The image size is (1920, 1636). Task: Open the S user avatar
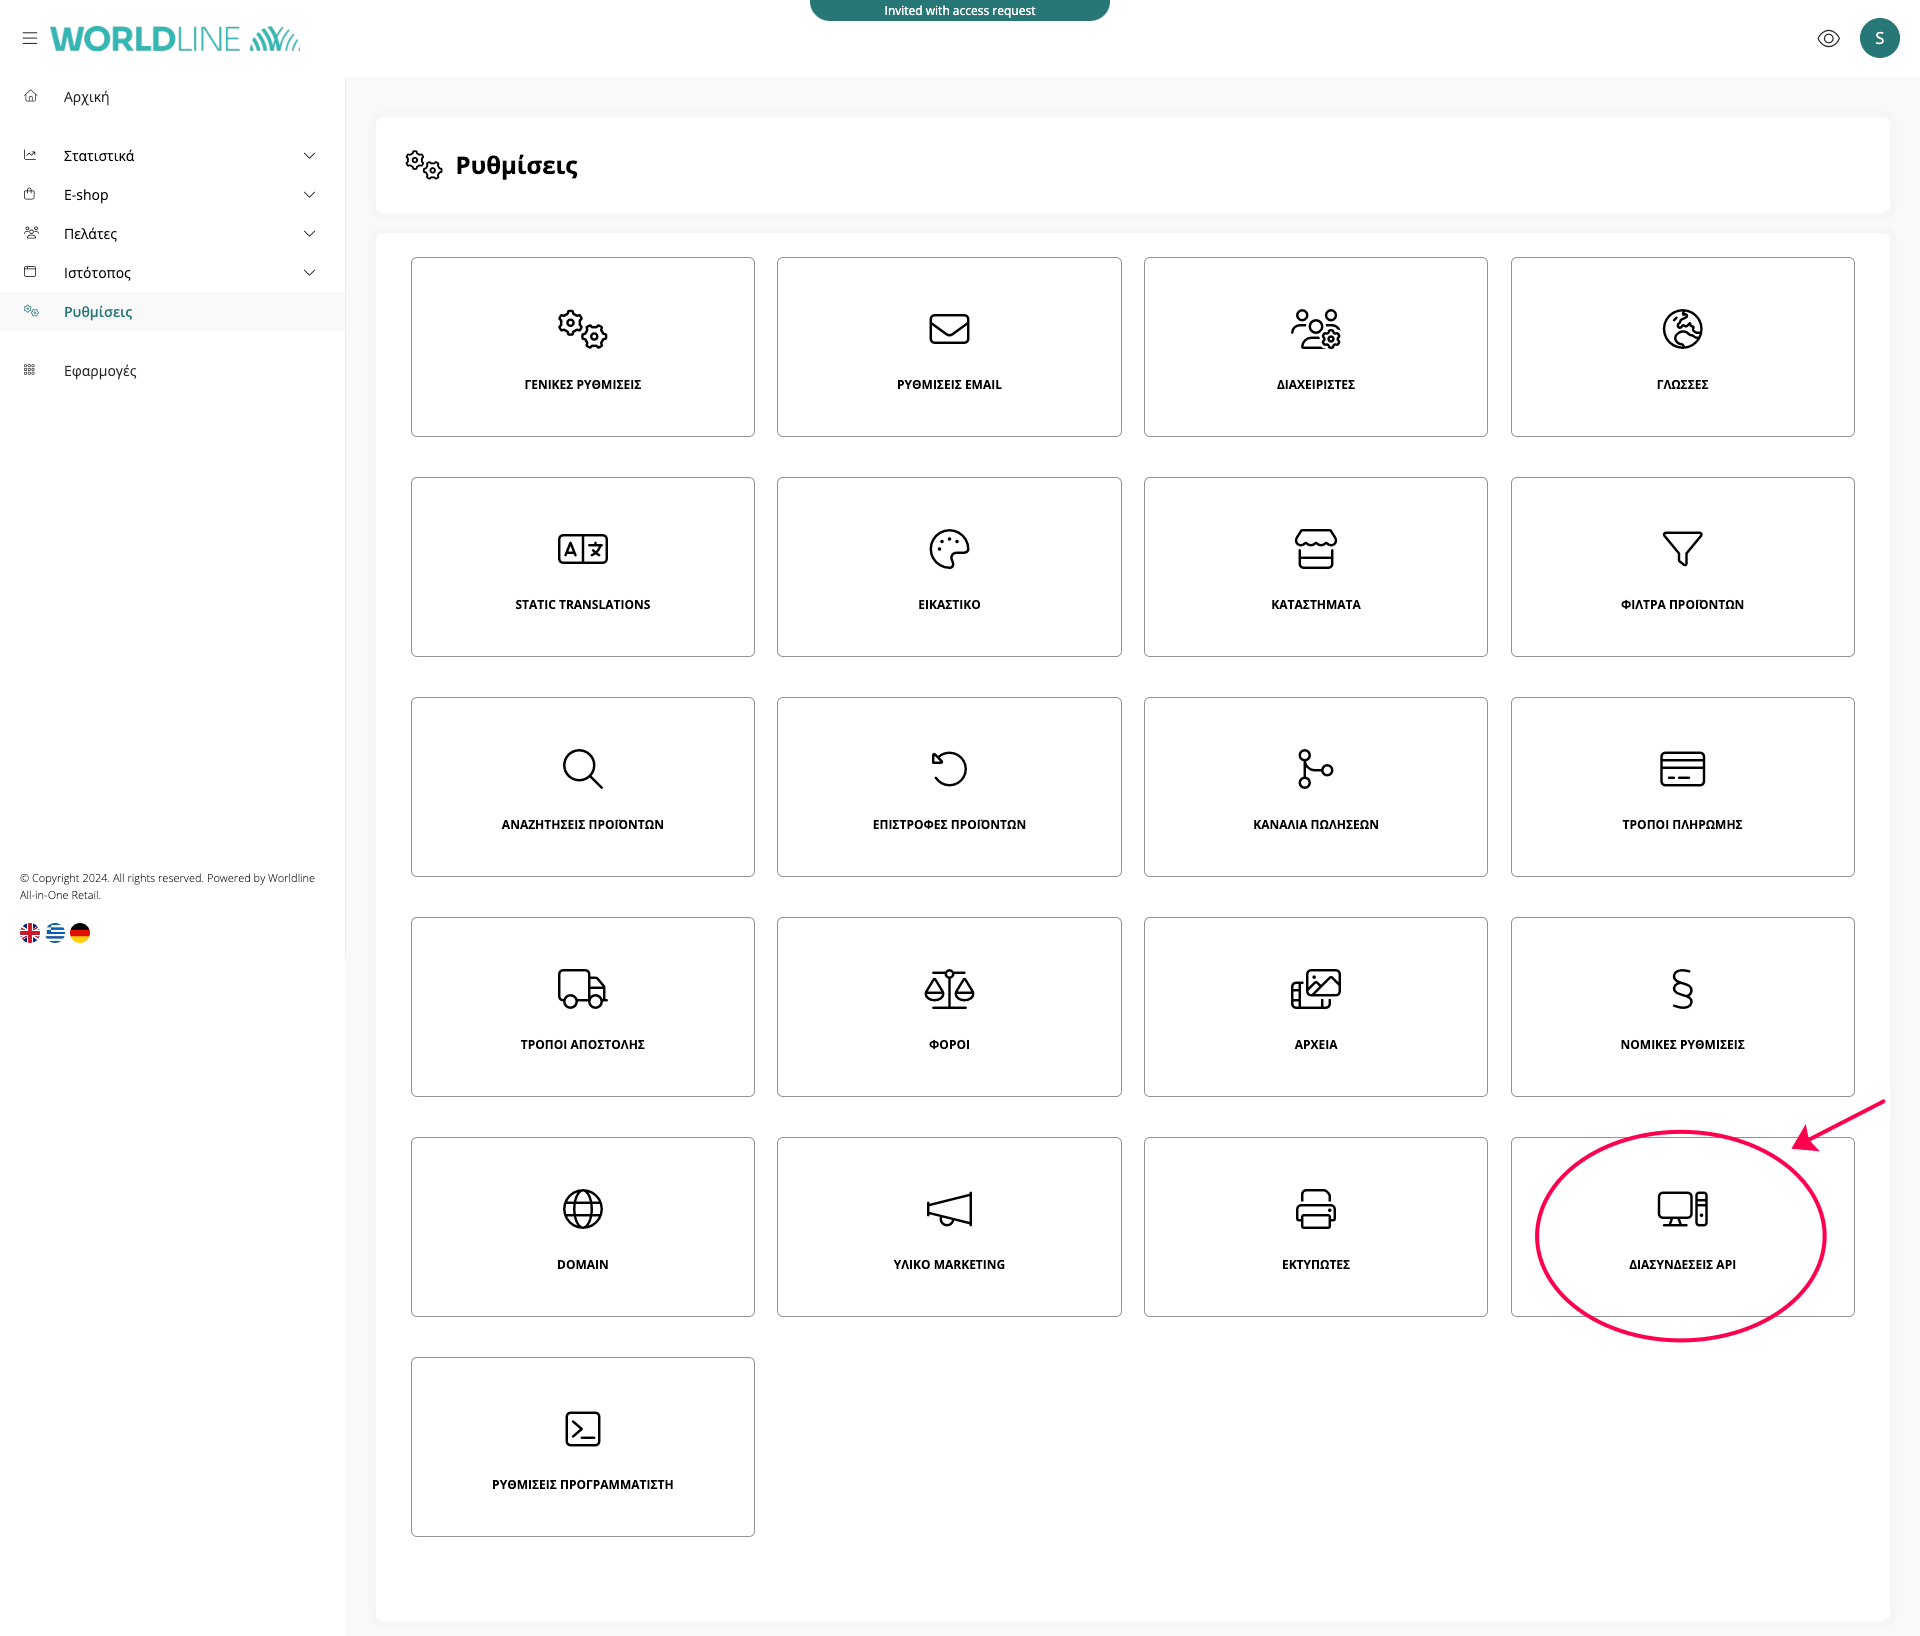(x=1878, y=39)
